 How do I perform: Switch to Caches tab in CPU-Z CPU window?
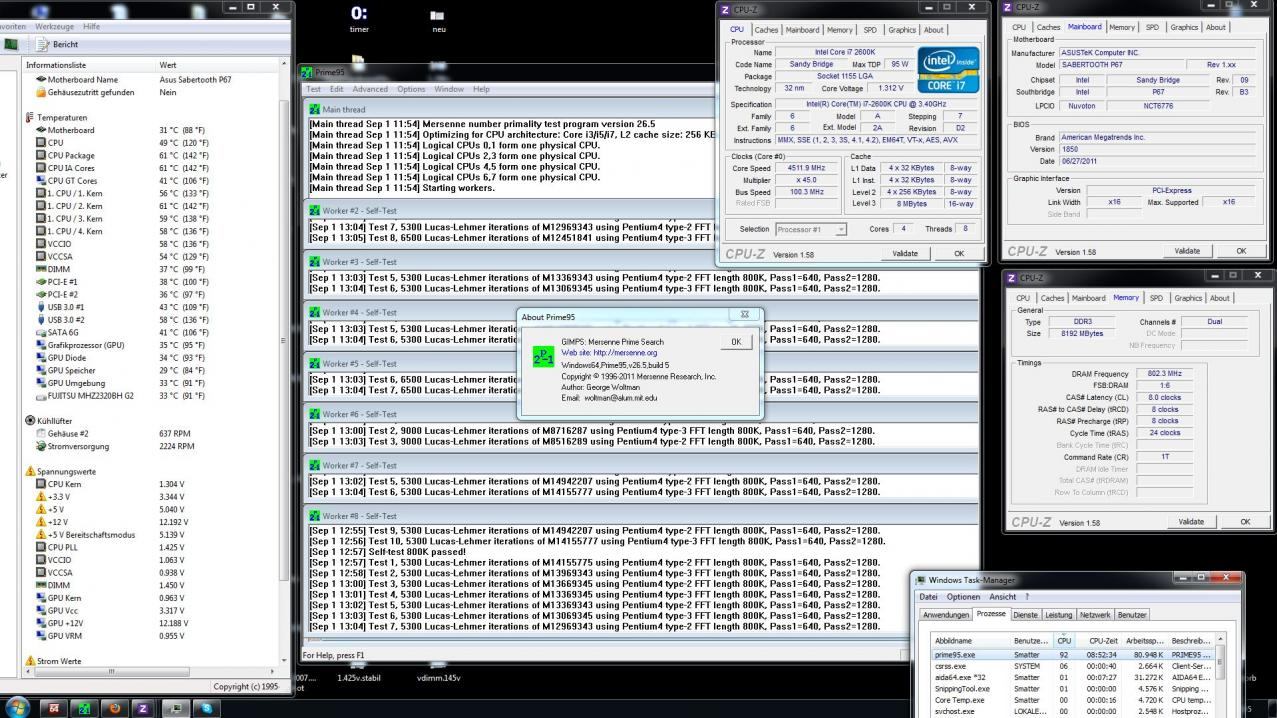(x=766, y=30)
